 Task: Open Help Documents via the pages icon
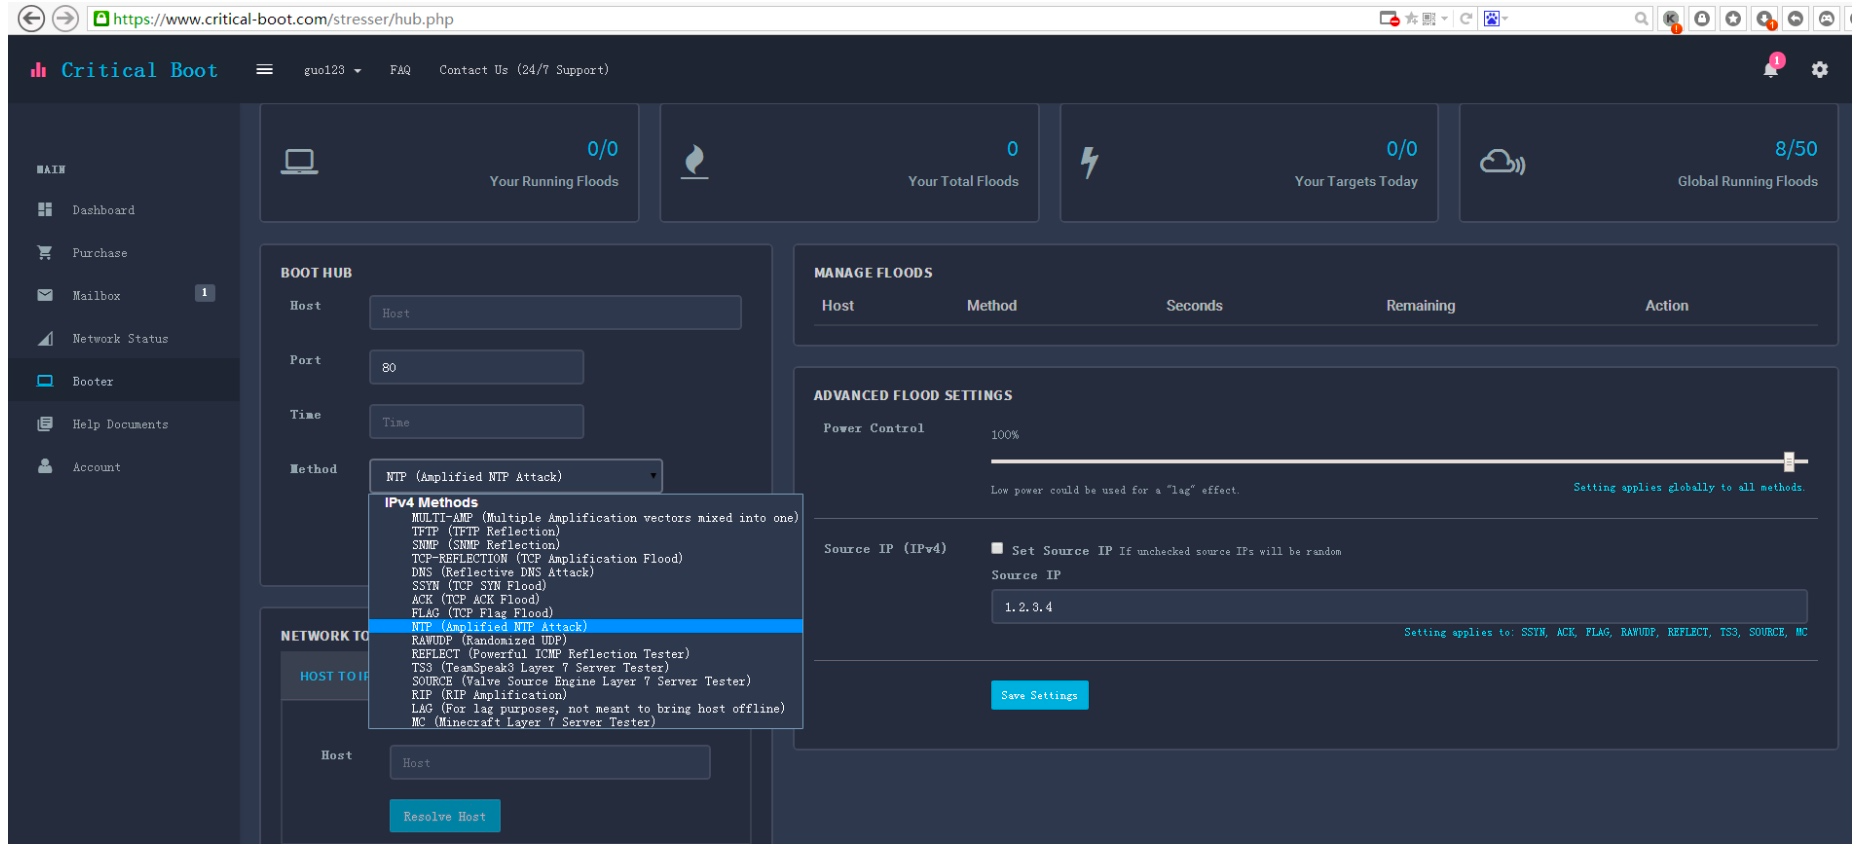[45, 424]
